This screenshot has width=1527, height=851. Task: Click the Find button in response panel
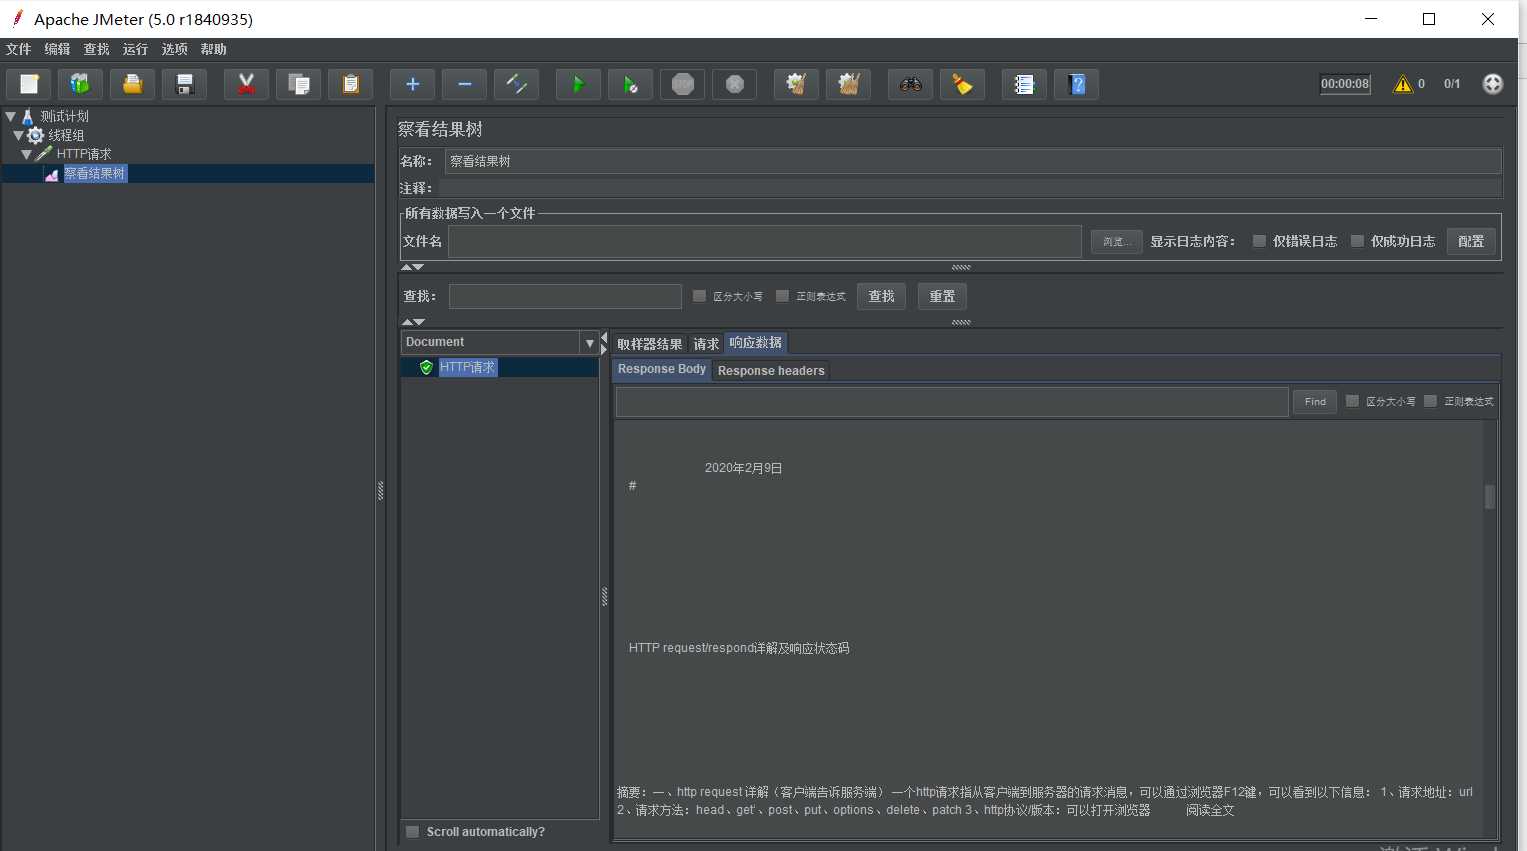(x=1315, y=402)
